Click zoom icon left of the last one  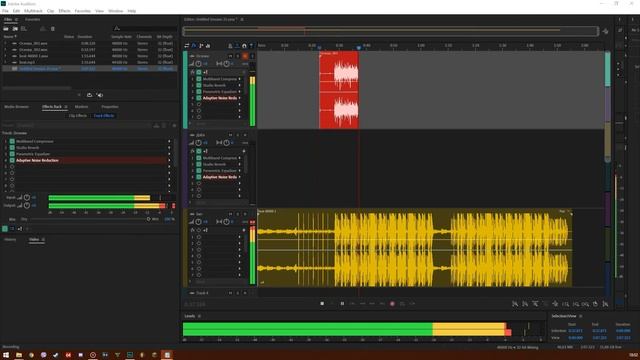click(x=596, y=304)
